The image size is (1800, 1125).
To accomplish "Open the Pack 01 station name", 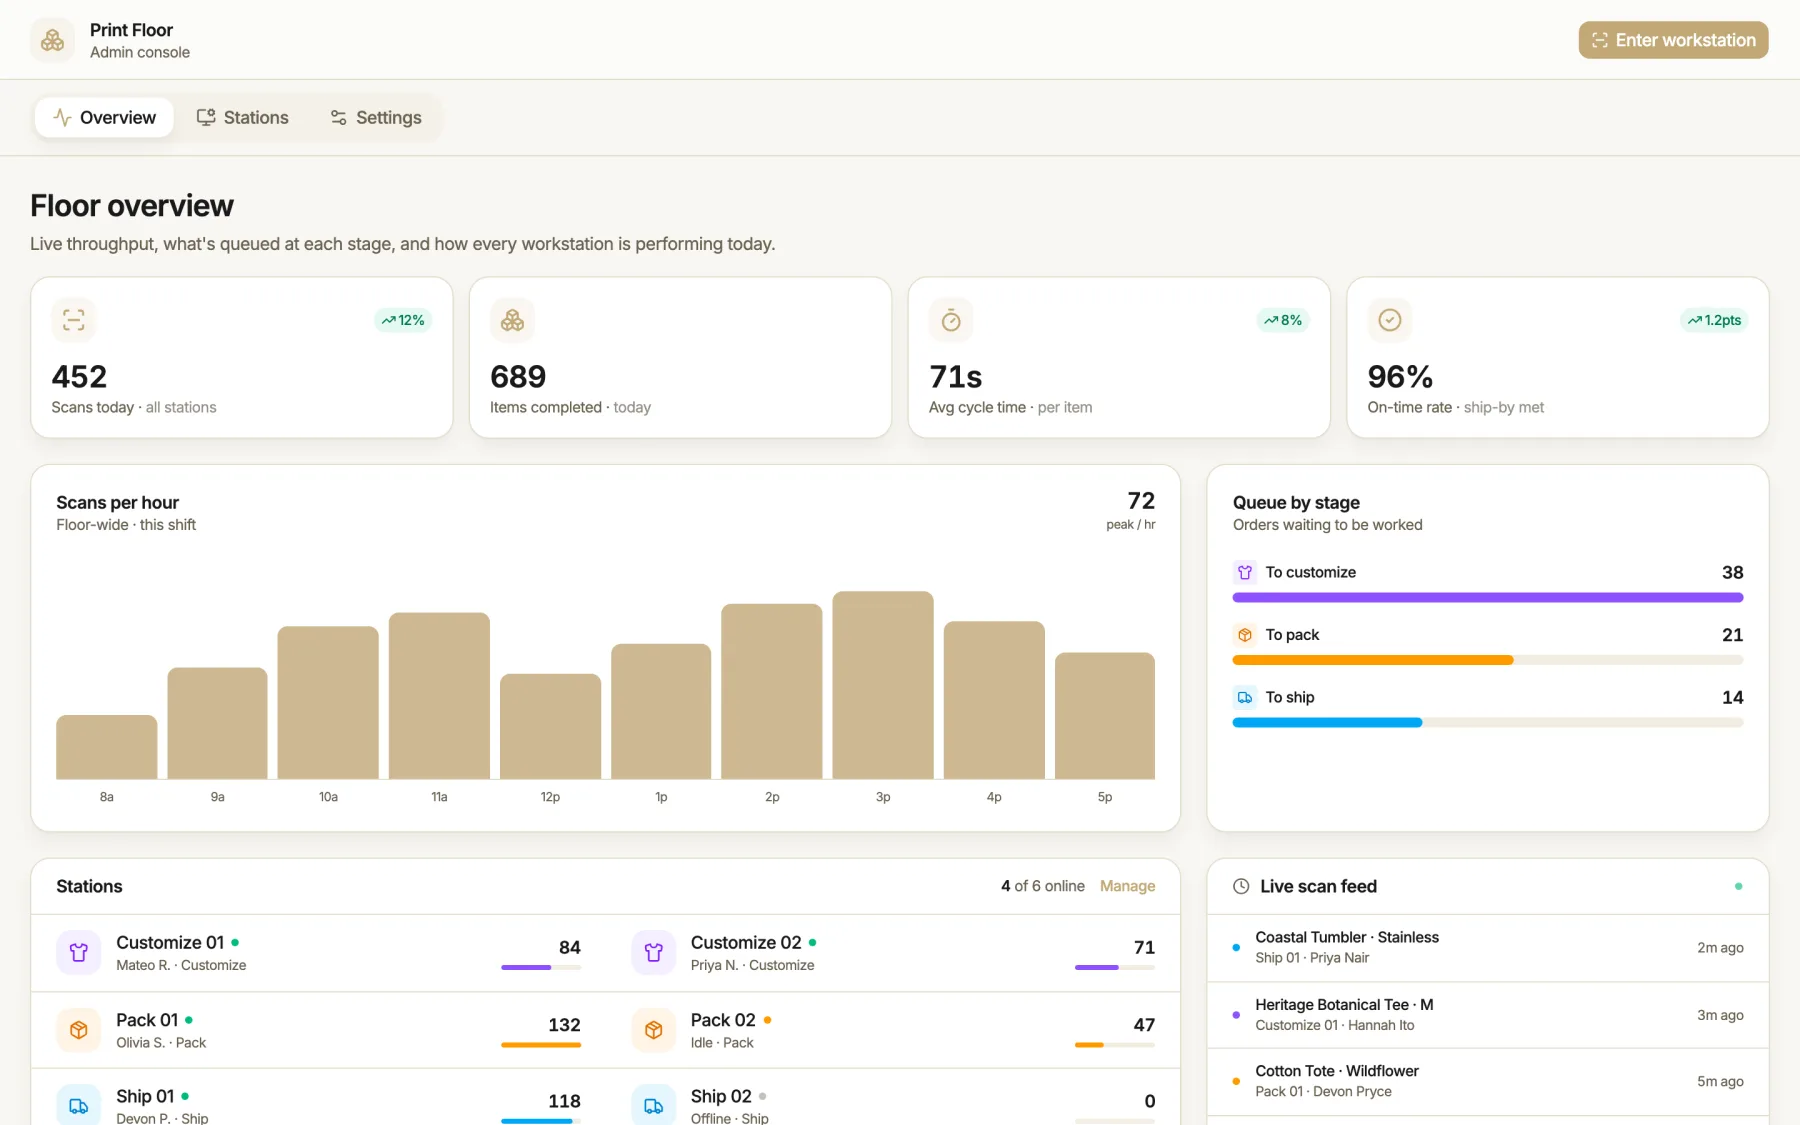I will click(147, 1020).
